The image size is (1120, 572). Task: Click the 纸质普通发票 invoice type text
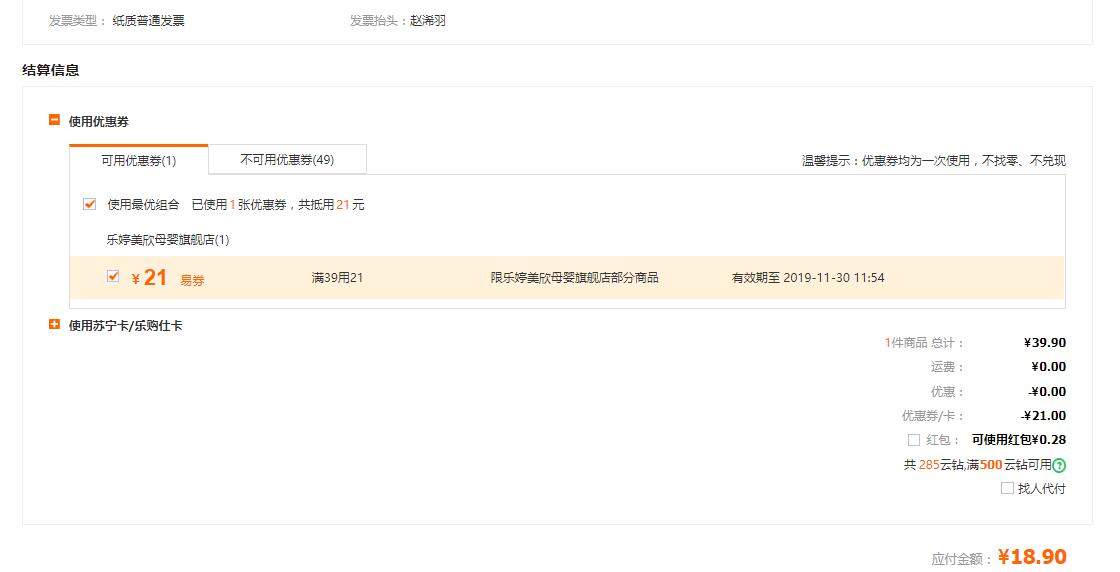[149, 21]
